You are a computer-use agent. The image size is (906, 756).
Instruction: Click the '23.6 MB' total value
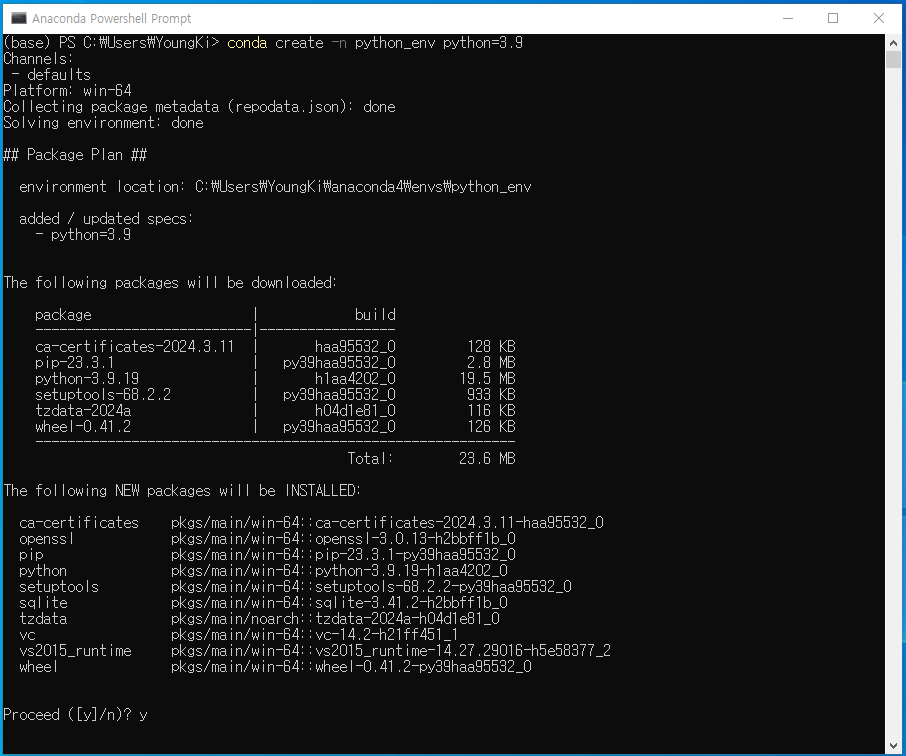click(487, 459)
